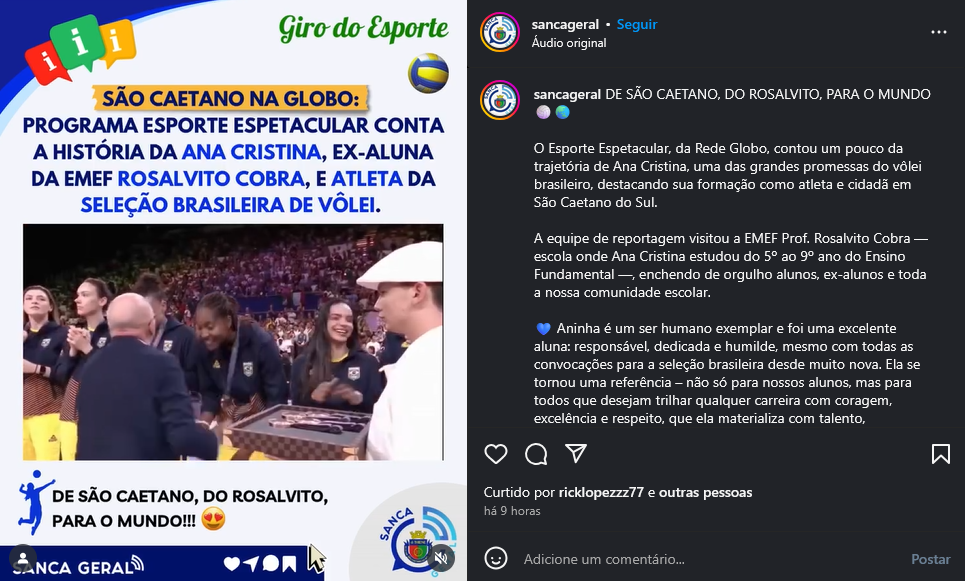Open the emoji picker smiley icon
This screenshot has width=965, height=581.
coord(495,559)
